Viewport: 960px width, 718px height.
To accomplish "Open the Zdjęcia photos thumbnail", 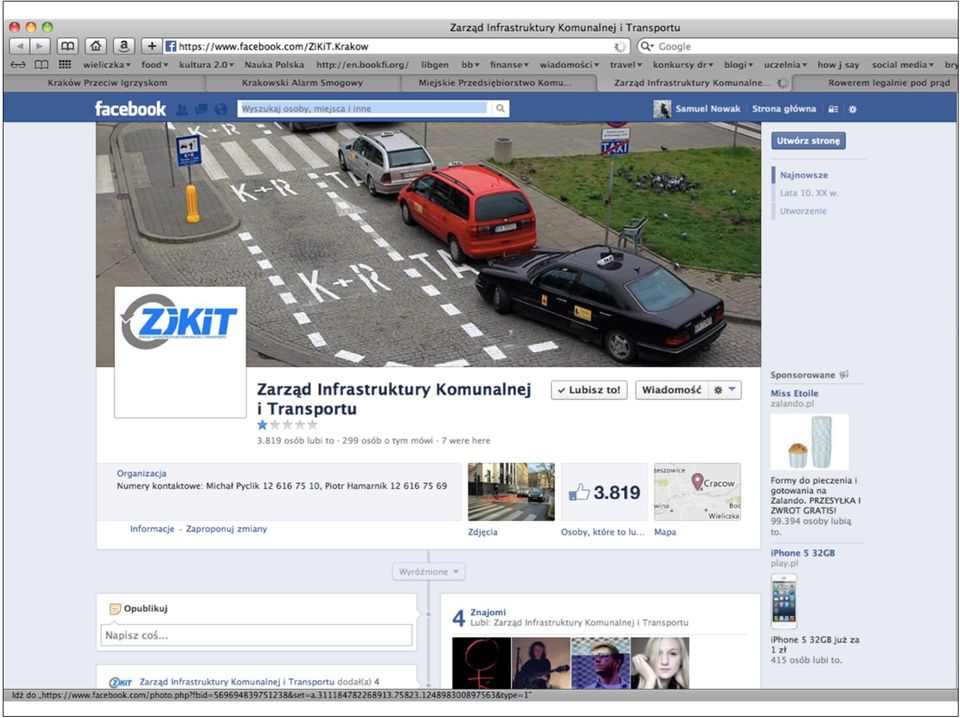I will [x=511, y=492].
